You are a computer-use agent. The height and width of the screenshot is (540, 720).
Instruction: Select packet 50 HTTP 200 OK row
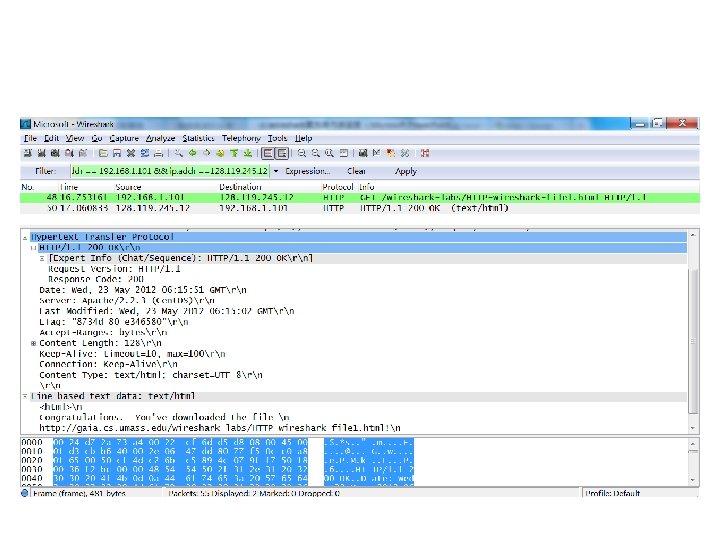[x=360, y=208]
